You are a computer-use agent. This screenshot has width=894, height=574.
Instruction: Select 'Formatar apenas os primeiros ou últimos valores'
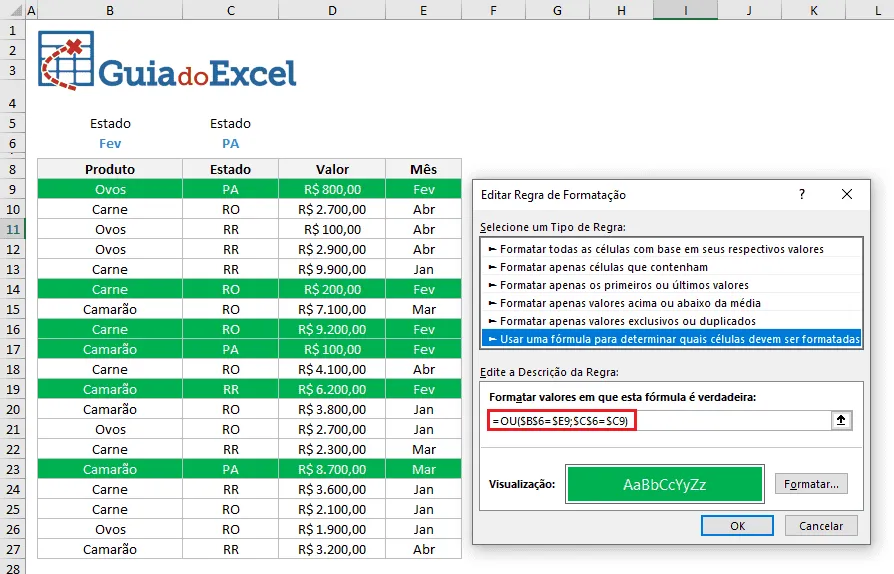671,285
